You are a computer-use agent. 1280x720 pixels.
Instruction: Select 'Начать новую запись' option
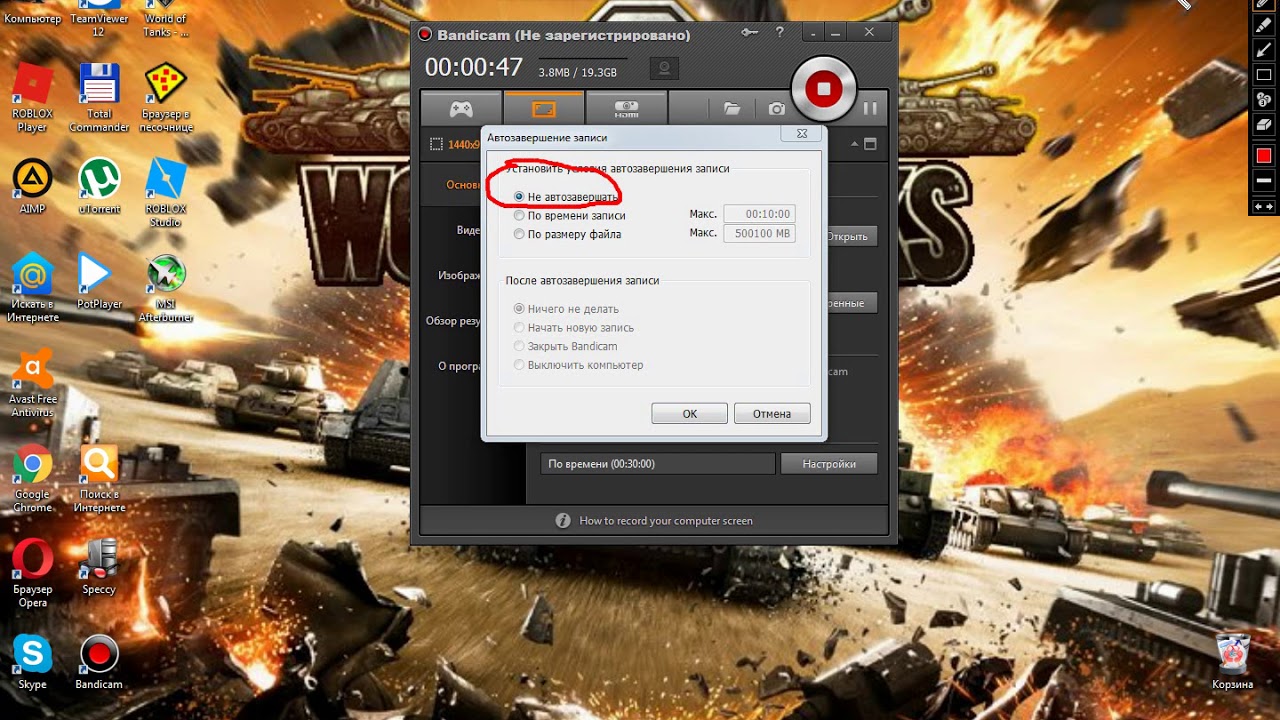(x=519, y=328)
